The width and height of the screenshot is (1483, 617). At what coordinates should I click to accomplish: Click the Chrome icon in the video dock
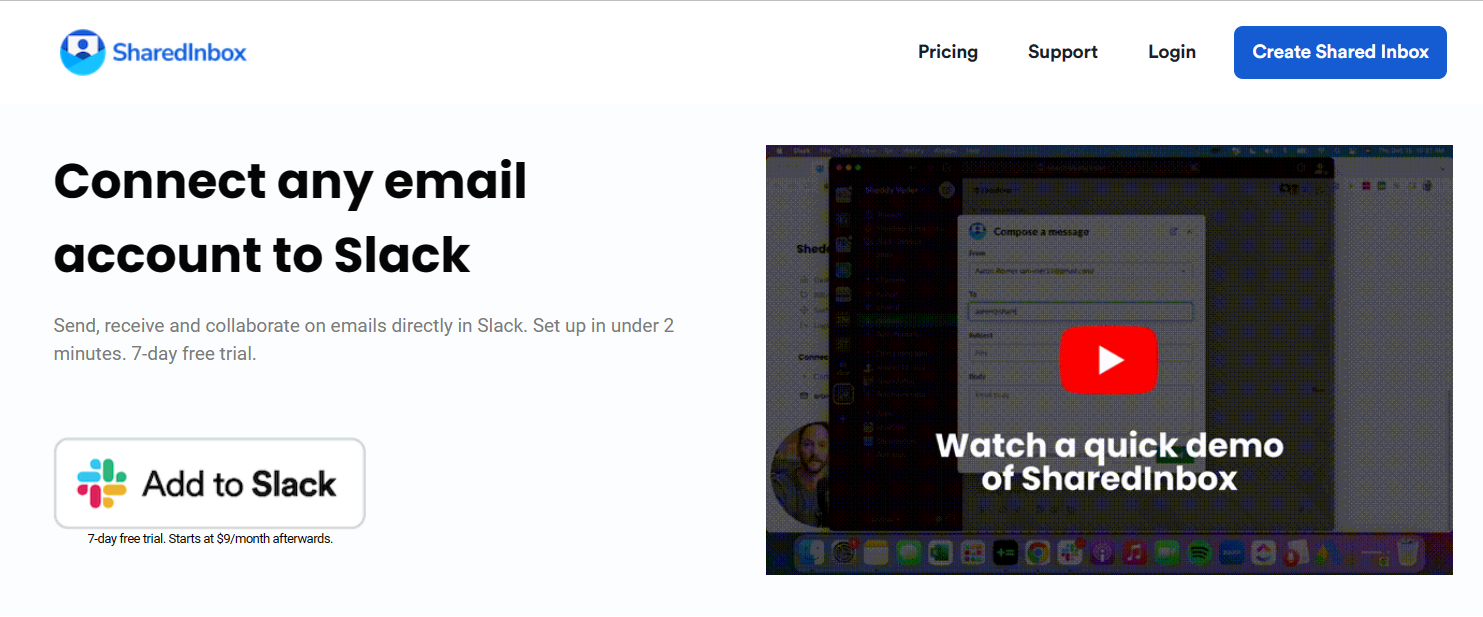click(x=1037, y=552)
